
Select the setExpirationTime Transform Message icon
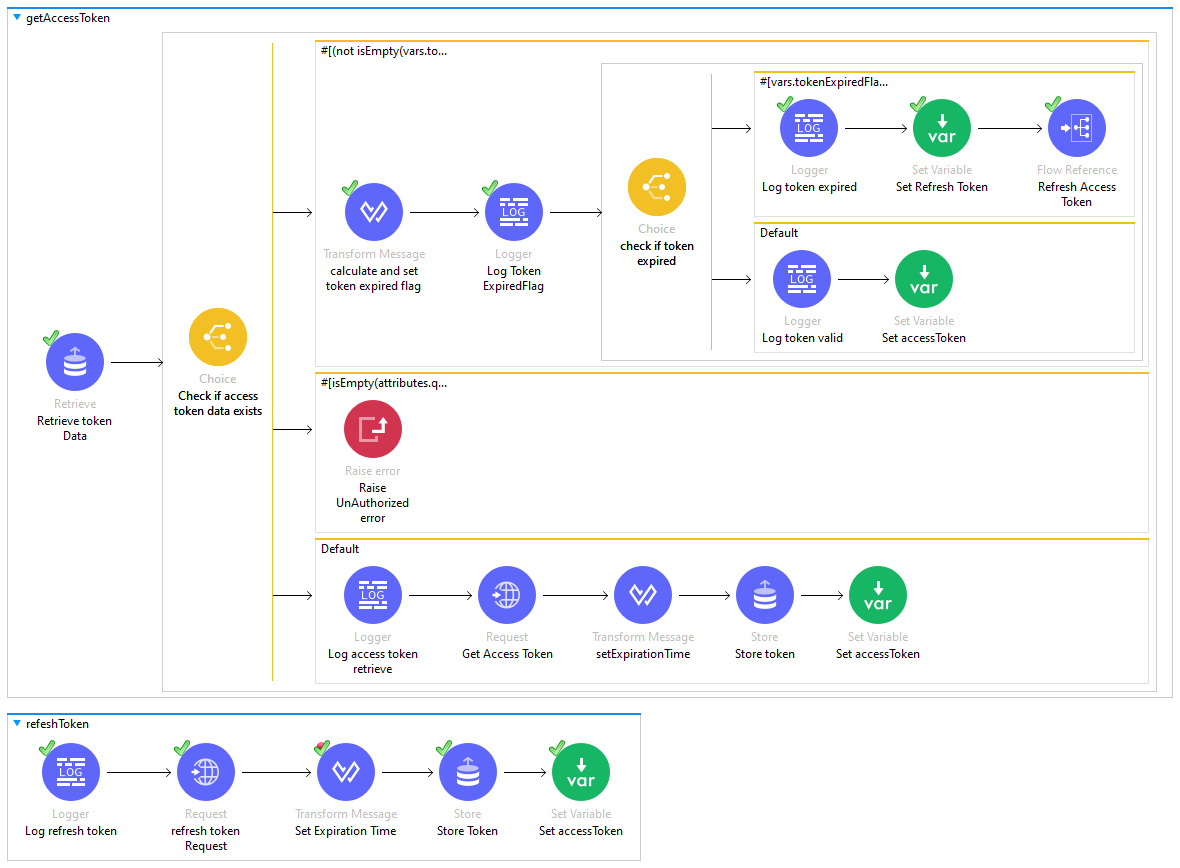pos(643,595)
